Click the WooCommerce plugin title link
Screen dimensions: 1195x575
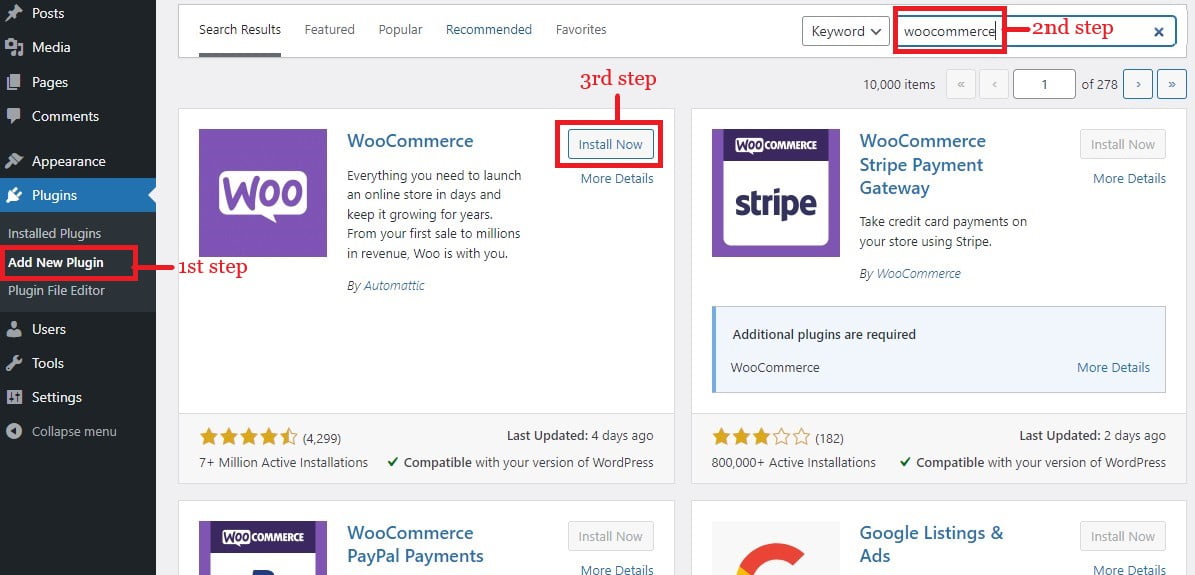click(410, 141)
